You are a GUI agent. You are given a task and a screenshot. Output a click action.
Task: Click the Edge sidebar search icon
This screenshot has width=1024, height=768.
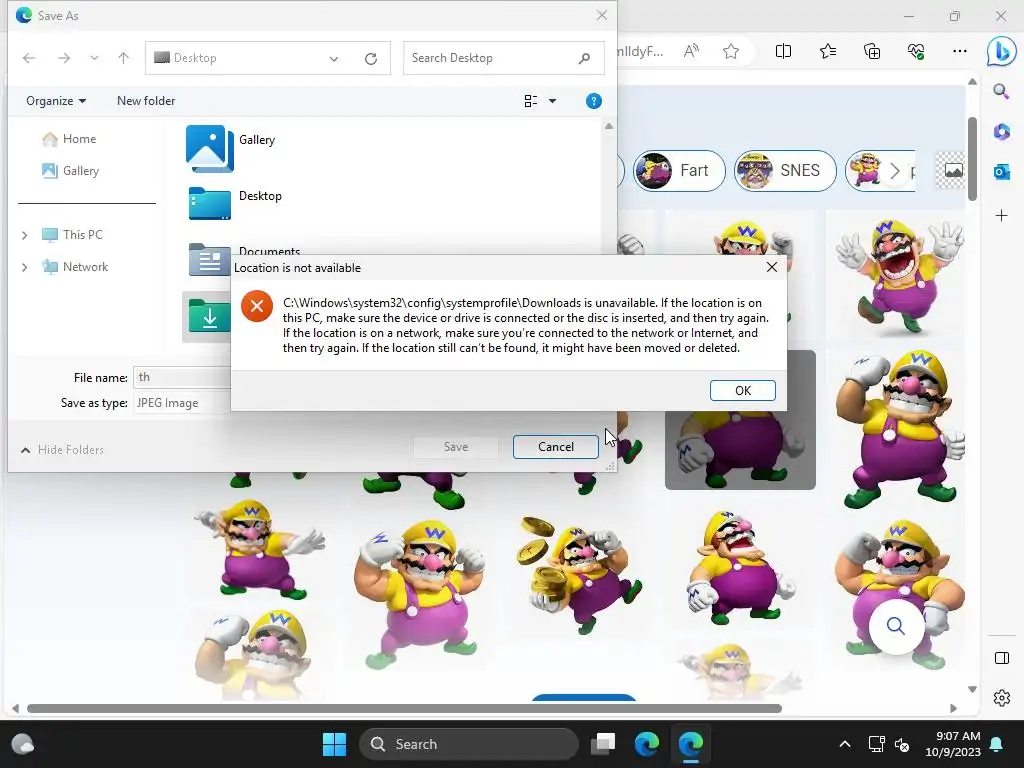(x=1001, y=91)
